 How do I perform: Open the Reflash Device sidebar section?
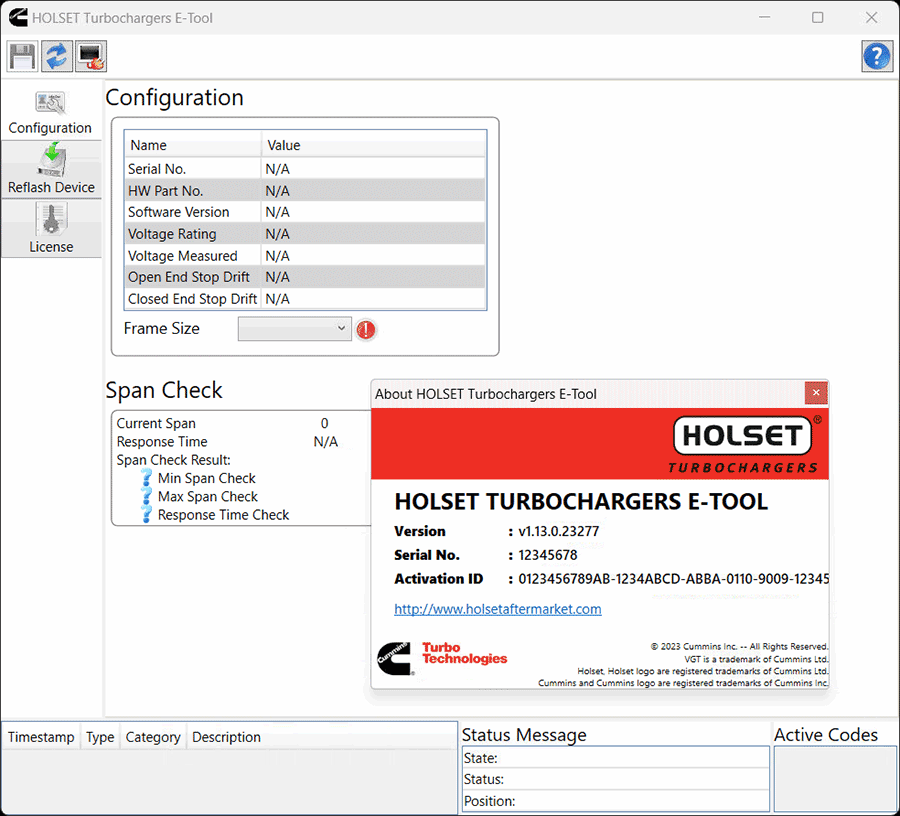pos(51,169)
